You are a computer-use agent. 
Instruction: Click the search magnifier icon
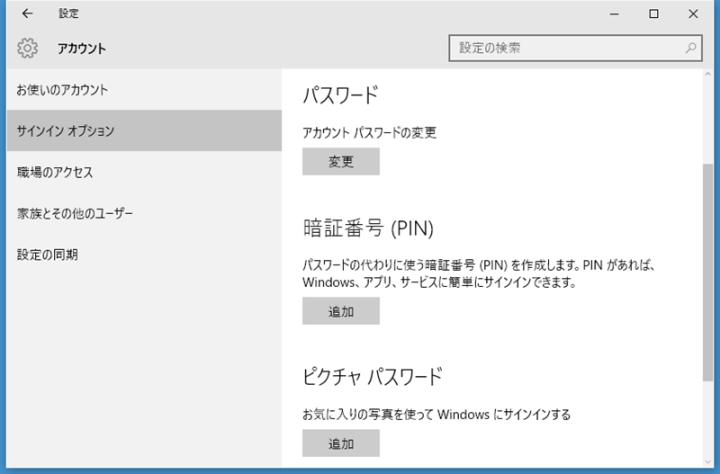click(x=690, y=48)
